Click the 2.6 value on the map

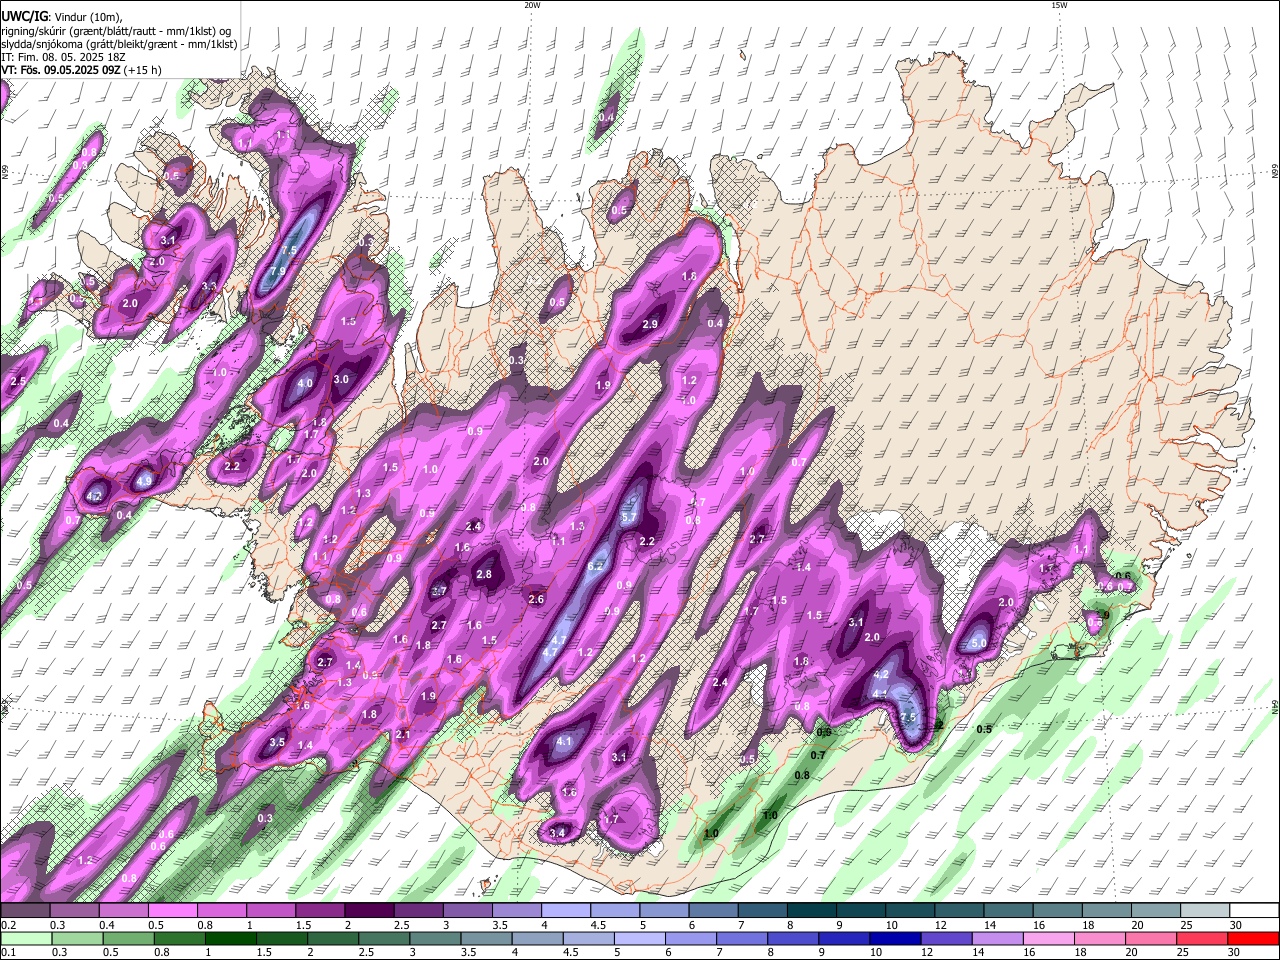pos(536,599)
